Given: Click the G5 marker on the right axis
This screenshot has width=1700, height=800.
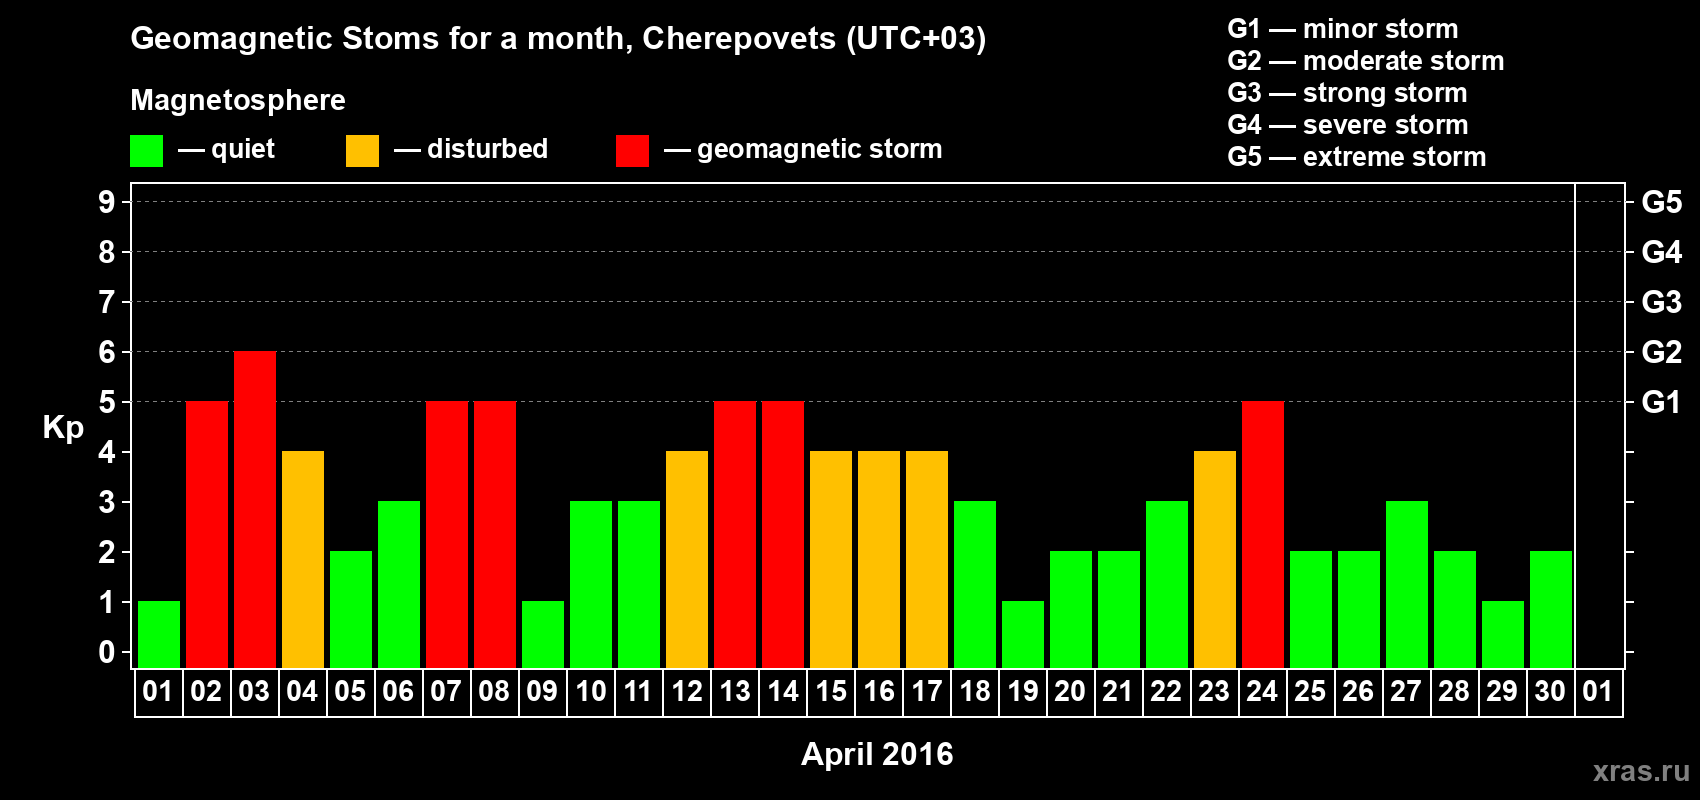Looking at the screenshot, I should (1662, 202).
